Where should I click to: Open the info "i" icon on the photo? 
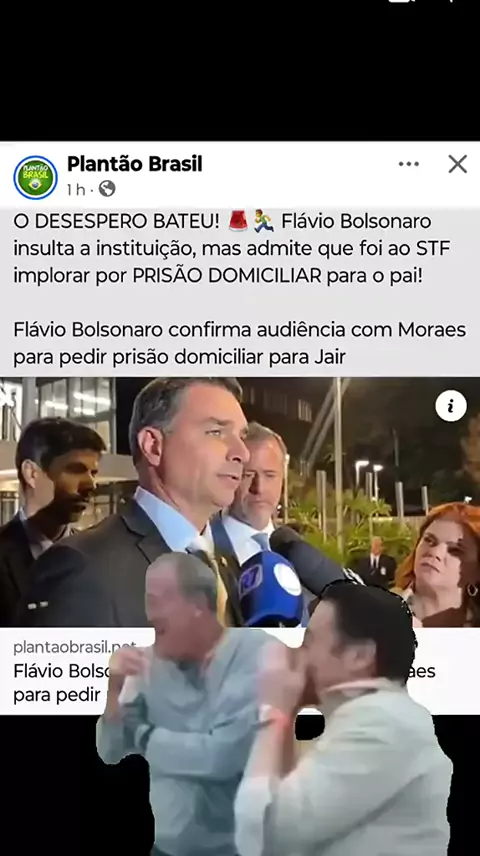coord(451,406)
